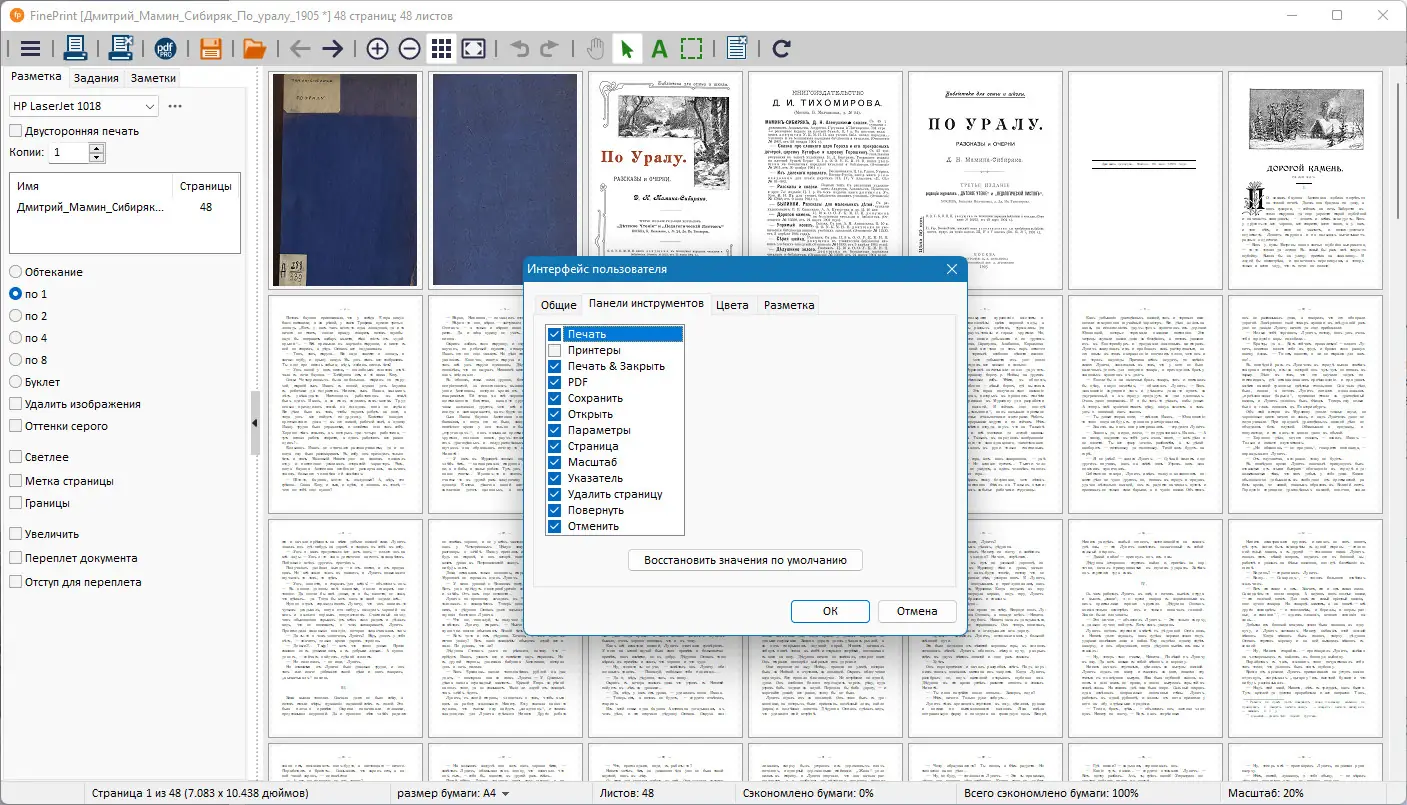Click Восстановить значения по умолчанию
Viewport: 1407px width, 805px height.
coord(745,560)
